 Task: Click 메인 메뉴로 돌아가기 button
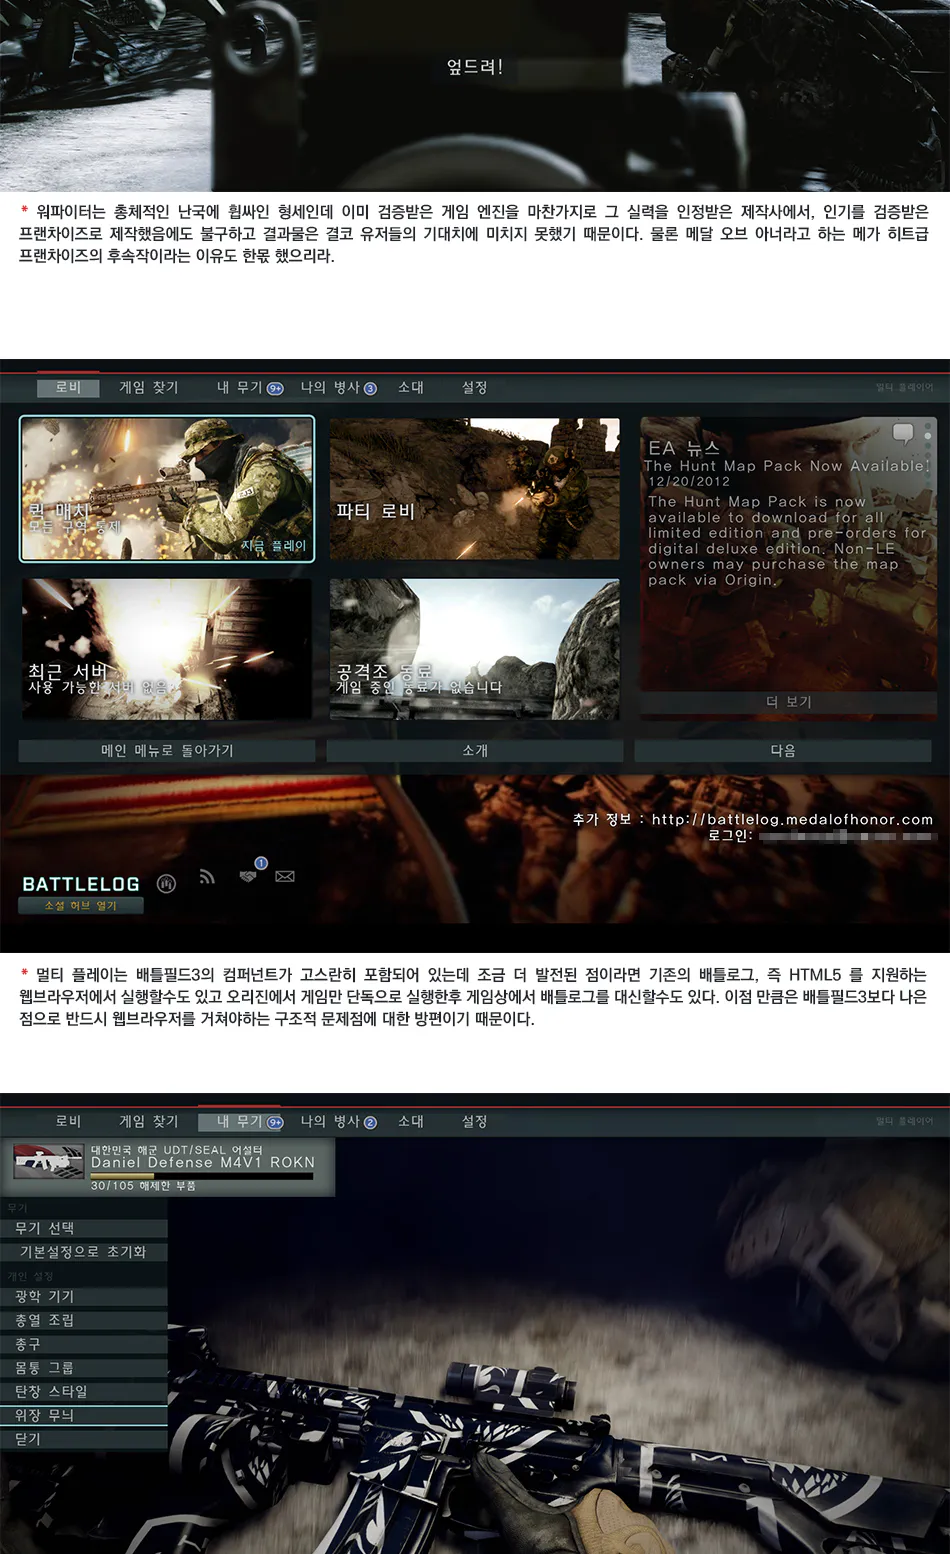point(167,750)
